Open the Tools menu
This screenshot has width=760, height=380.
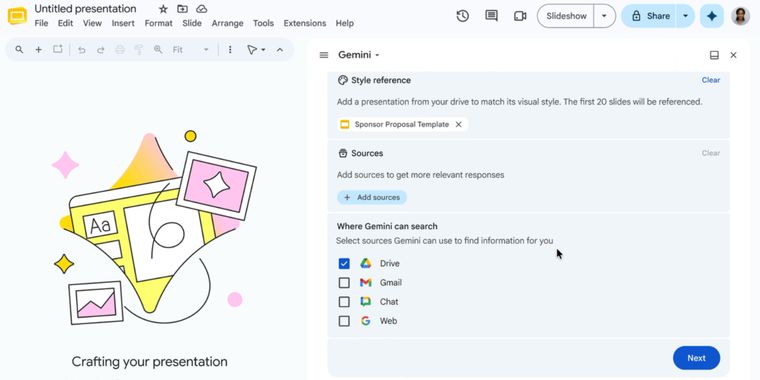click(x=263, y=23)
